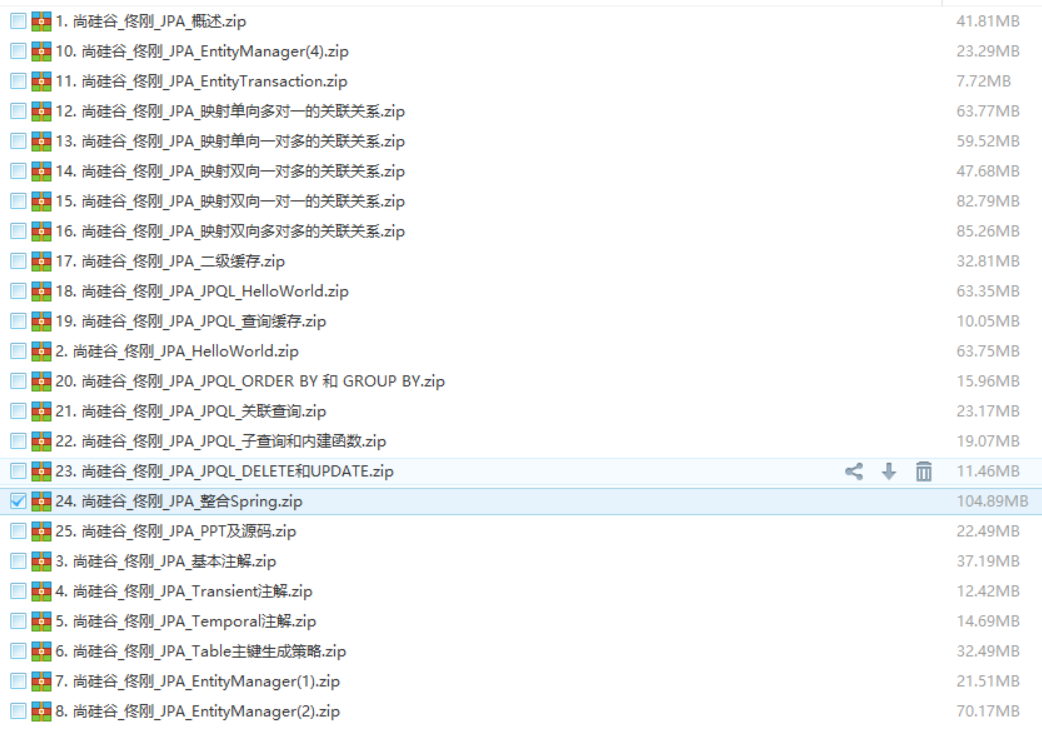Image resolution: width=1042 pixels, height=731 pixels.
Task: Click the trash delete icon on row 23
Action: pyautogui.click(x=924, y=471)
